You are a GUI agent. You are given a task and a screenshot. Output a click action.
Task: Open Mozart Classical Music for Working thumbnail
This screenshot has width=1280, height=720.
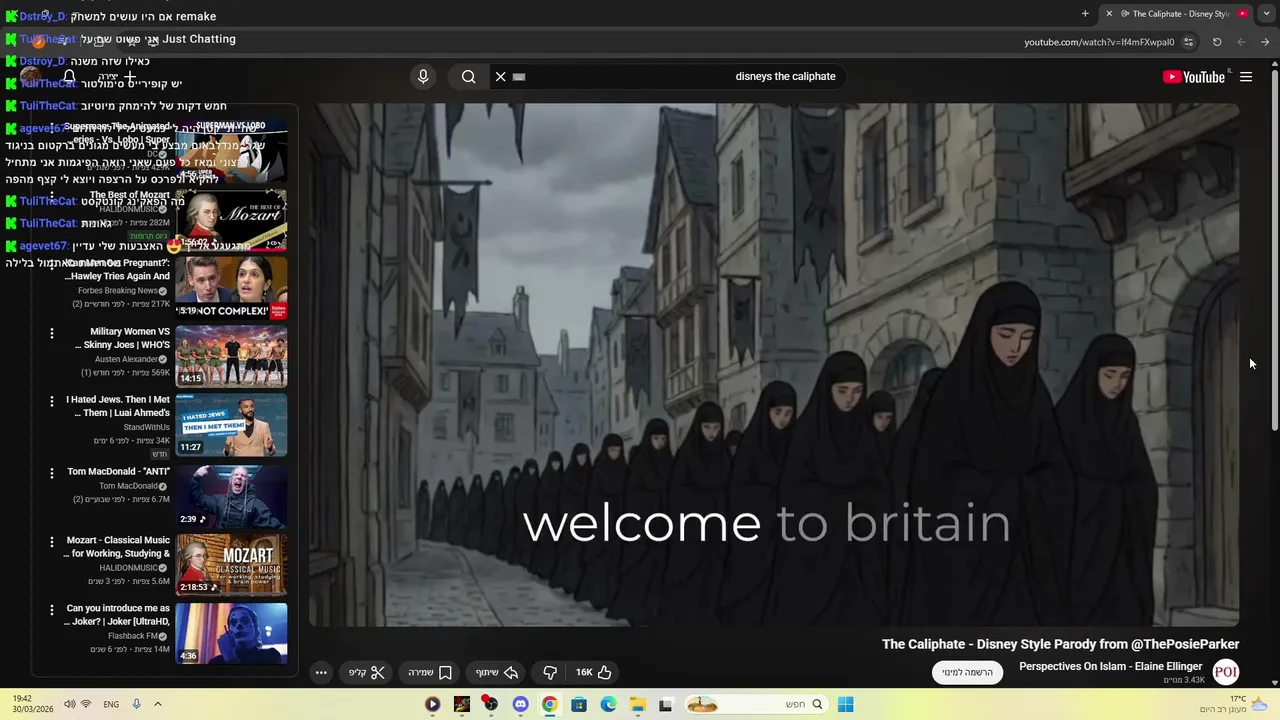[x=231, y=565]
